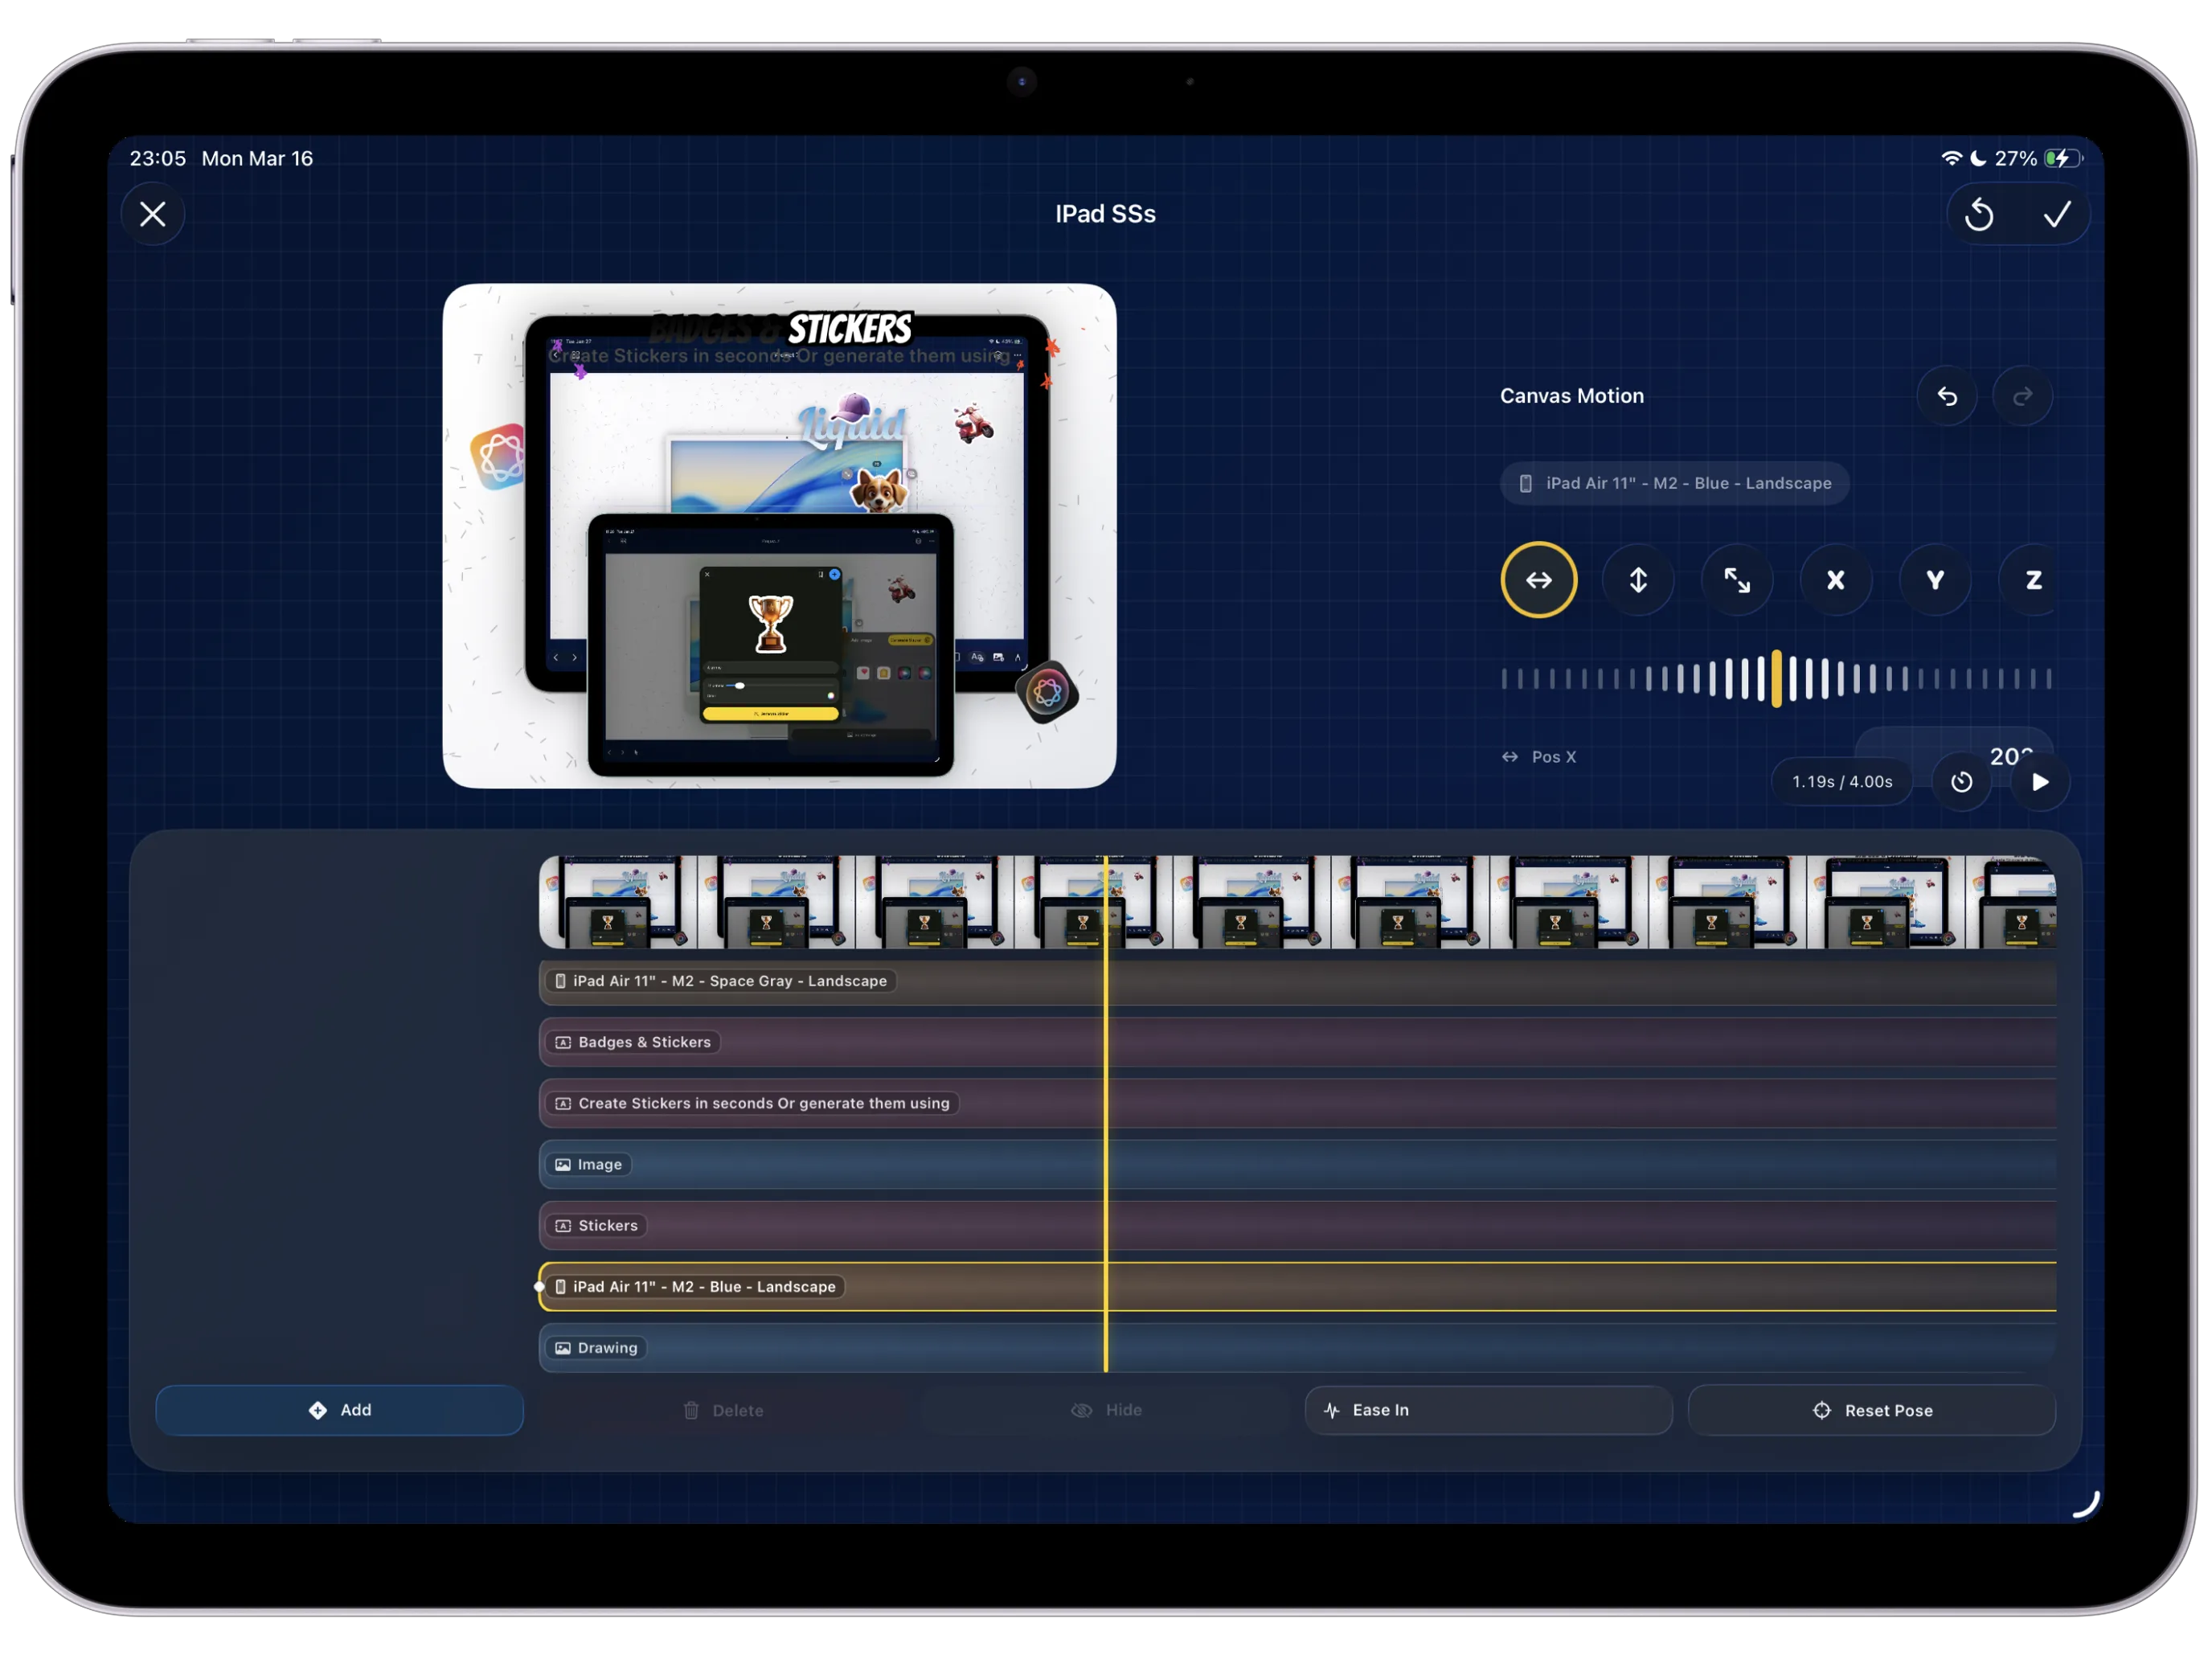Image resolution: width=2212 pixels, height=1659 pixels.
Task: Add a new keyframe with Add
Action: 339,1410
